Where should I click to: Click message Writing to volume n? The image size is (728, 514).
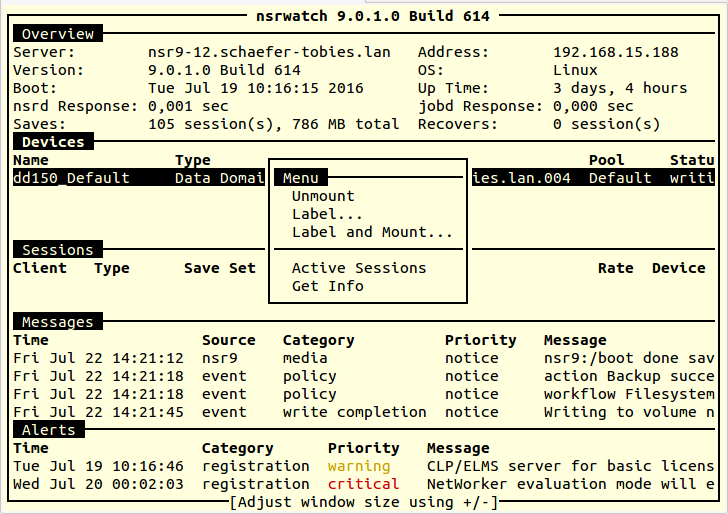click(629, 412)
